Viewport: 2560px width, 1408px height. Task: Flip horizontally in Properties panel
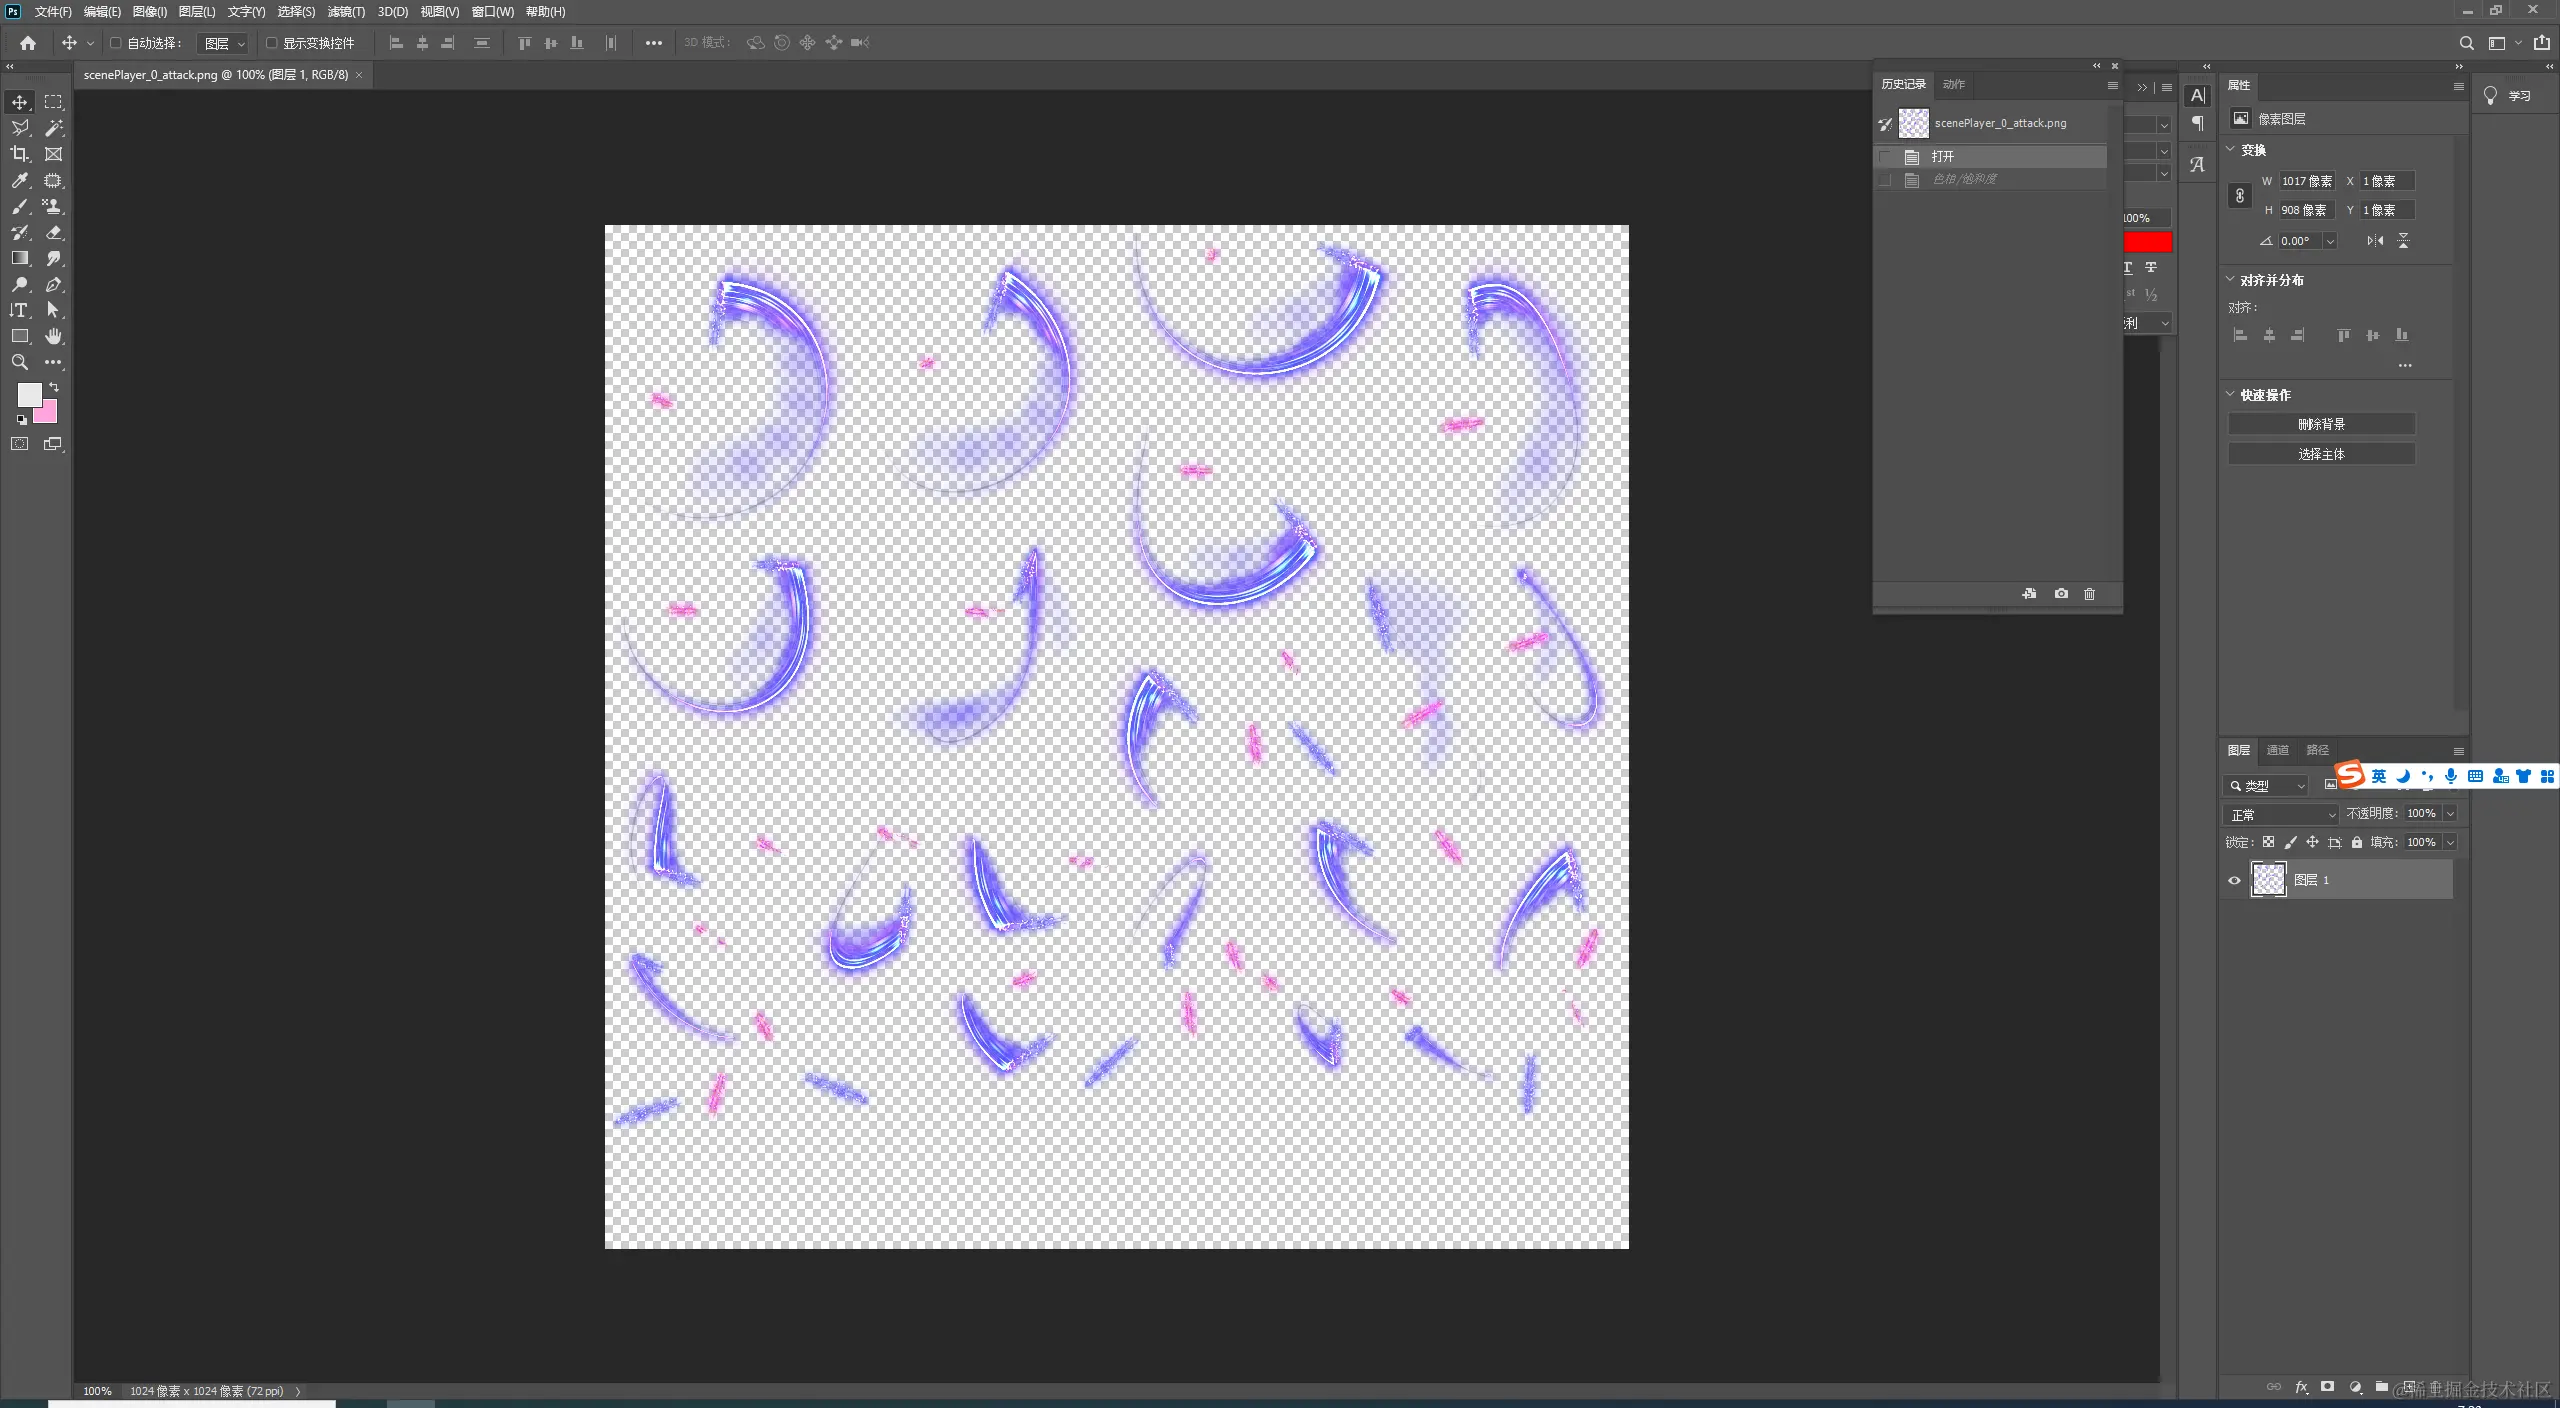click(x=2375, y=241)
